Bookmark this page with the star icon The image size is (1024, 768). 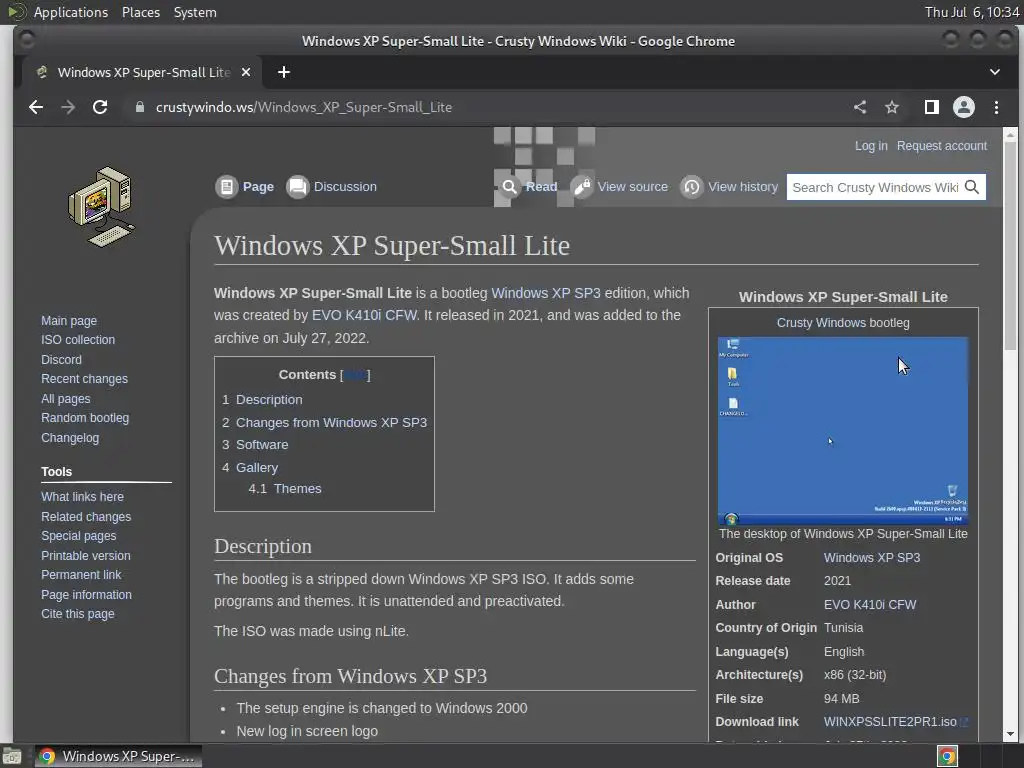[x=892, y=107]
